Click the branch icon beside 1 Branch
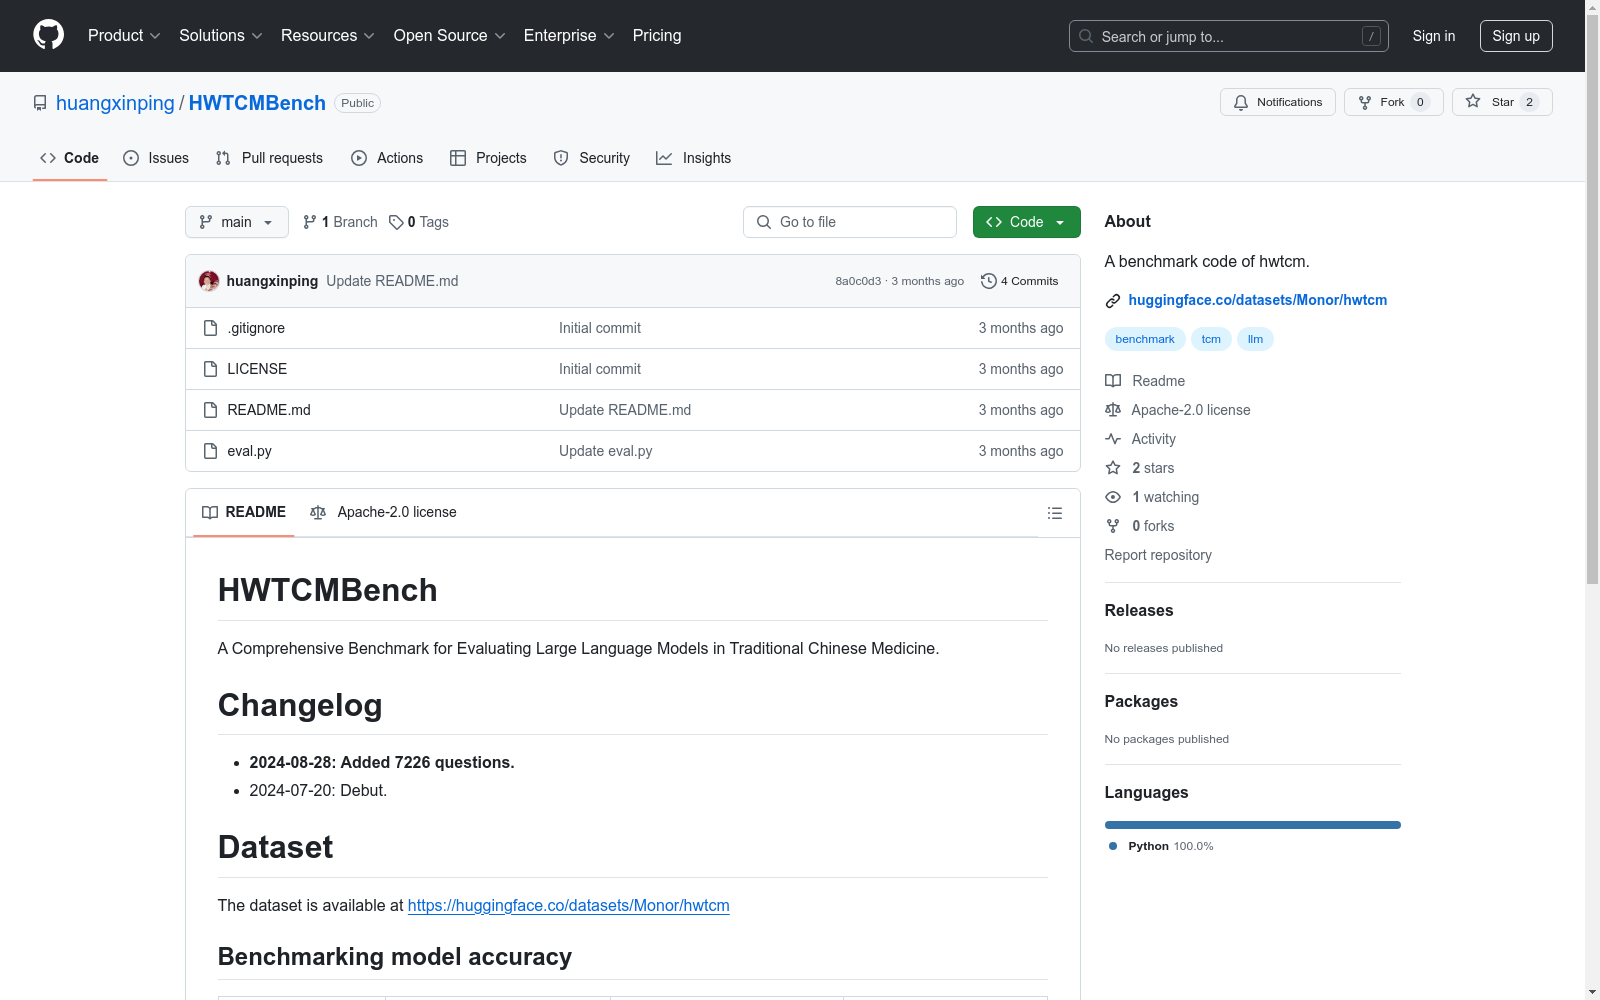Viewport: 1600px width, 1000px height. point(310,222)
